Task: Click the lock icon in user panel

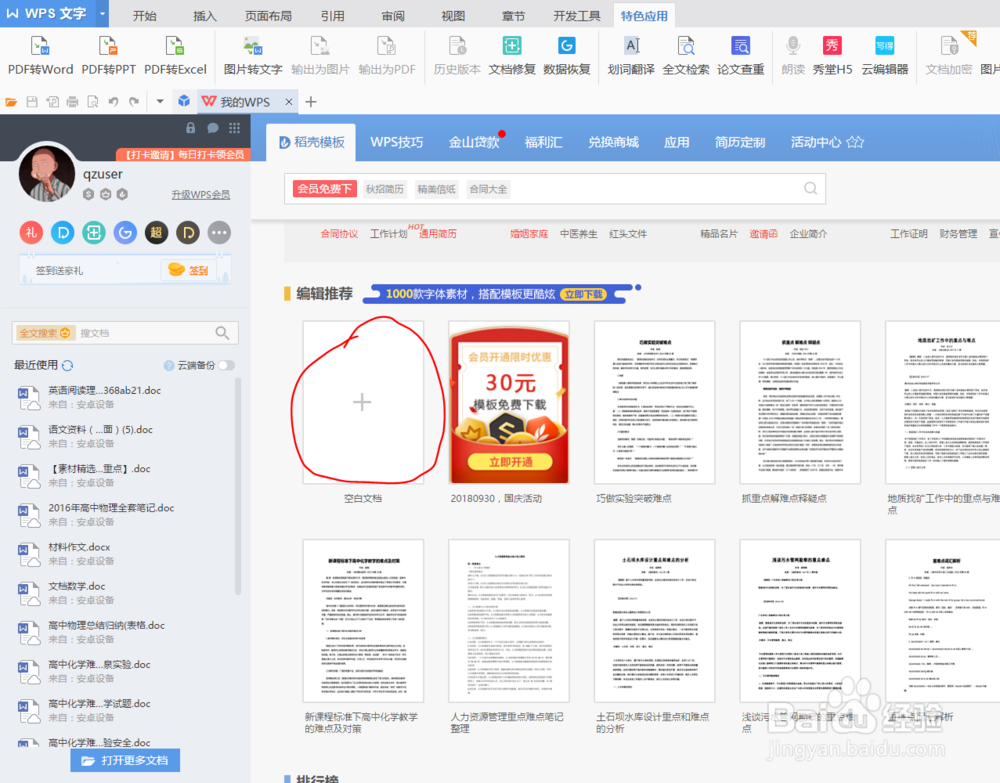Action: (x=191, y=128)
